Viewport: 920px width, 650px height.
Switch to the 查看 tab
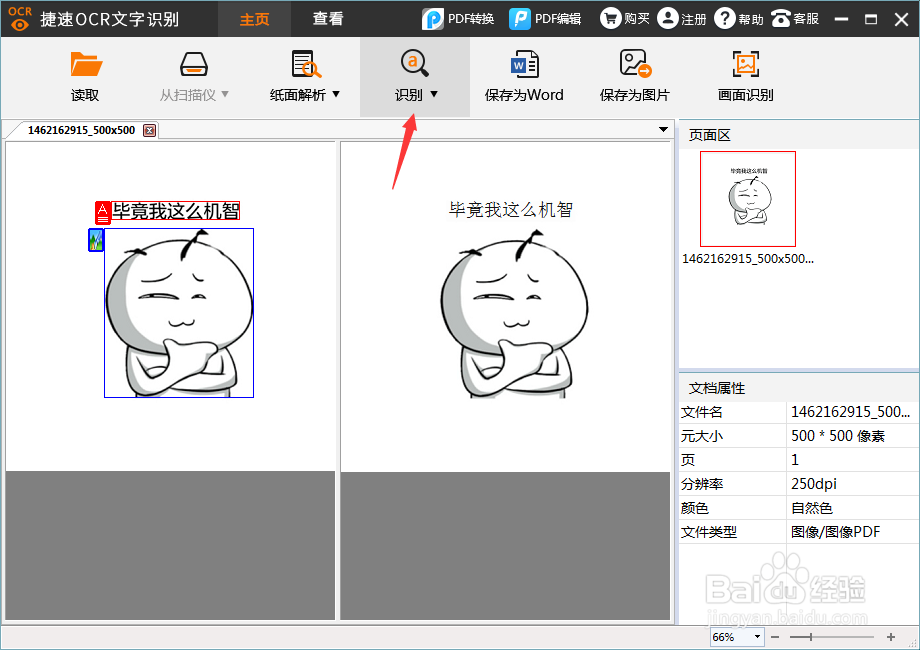pyautogui.click(x=327, y=18)
